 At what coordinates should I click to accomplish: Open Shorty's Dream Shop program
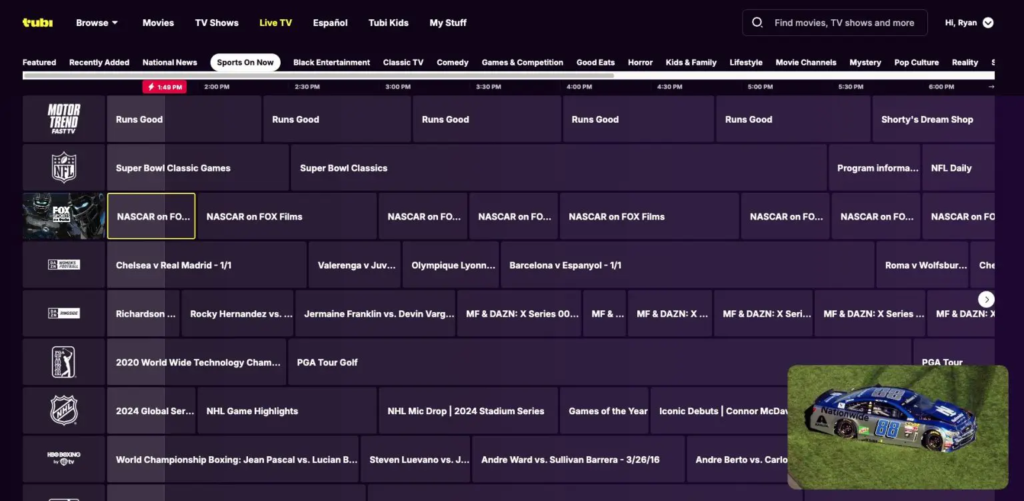click(x=933, y=119)
